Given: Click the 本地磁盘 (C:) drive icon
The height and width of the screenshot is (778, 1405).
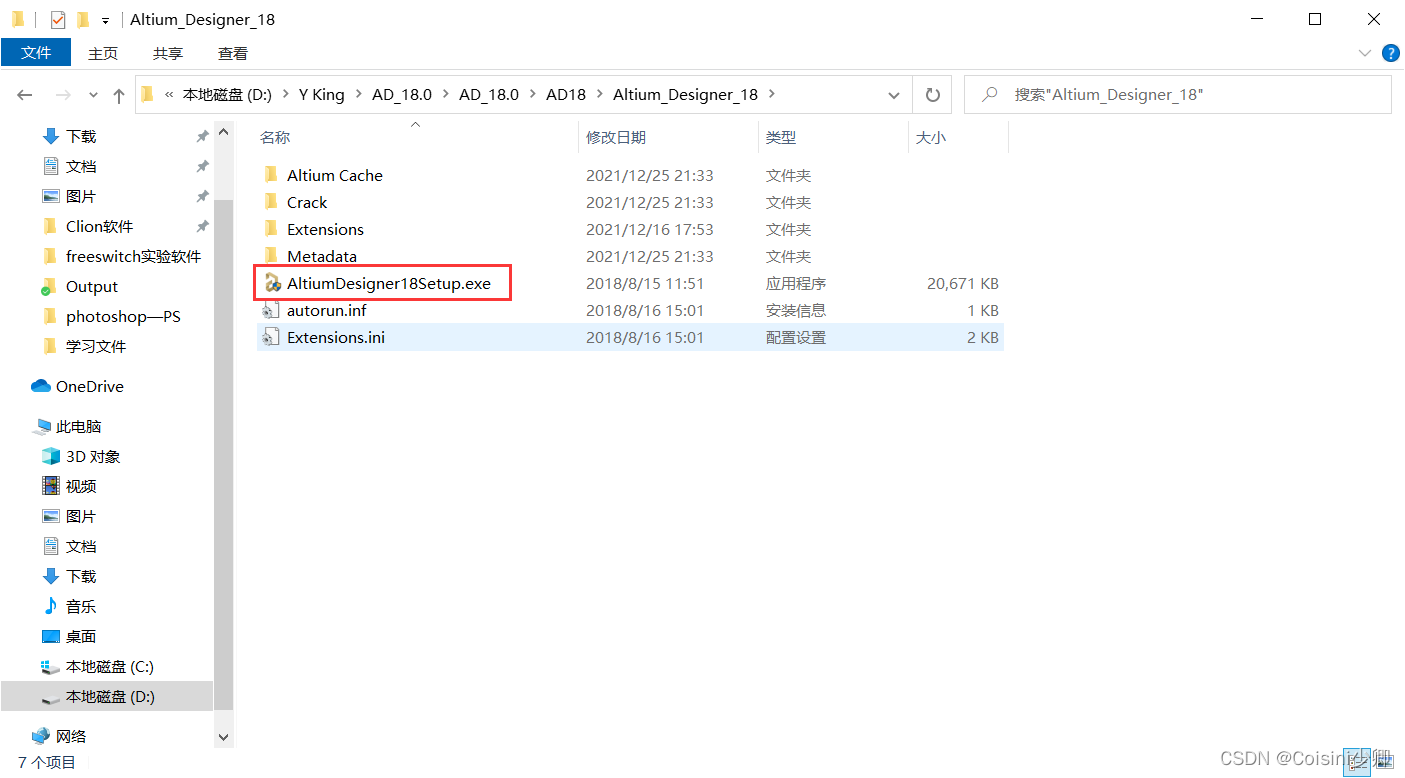Looking at the screenshot, I should (x=51, y=666).
